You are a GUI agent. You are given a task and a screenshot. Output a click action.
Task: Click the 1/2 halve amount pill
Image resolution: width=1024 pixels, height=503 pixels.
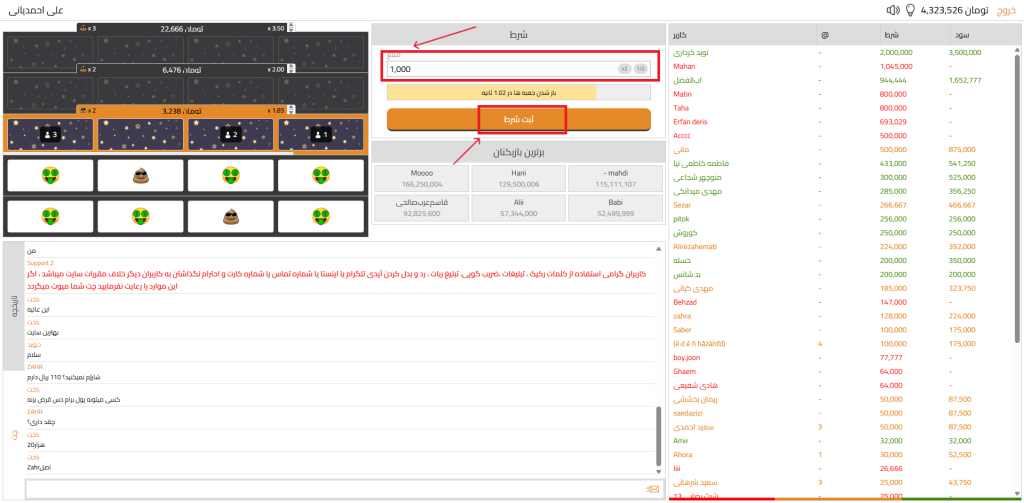(x=640, y=69)
